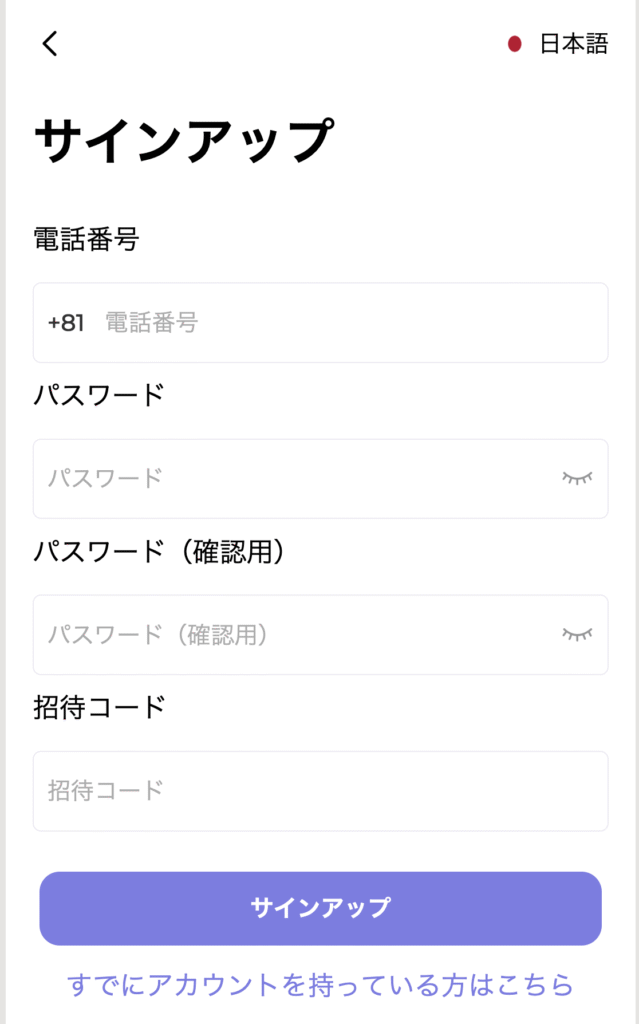Click the language indicator icon
The height and width of the screenshot is (1024, 639).
tap(513, 44)
